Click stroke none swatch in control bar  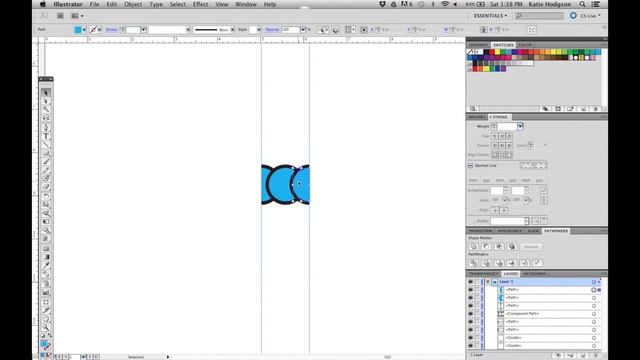point(93,30)
